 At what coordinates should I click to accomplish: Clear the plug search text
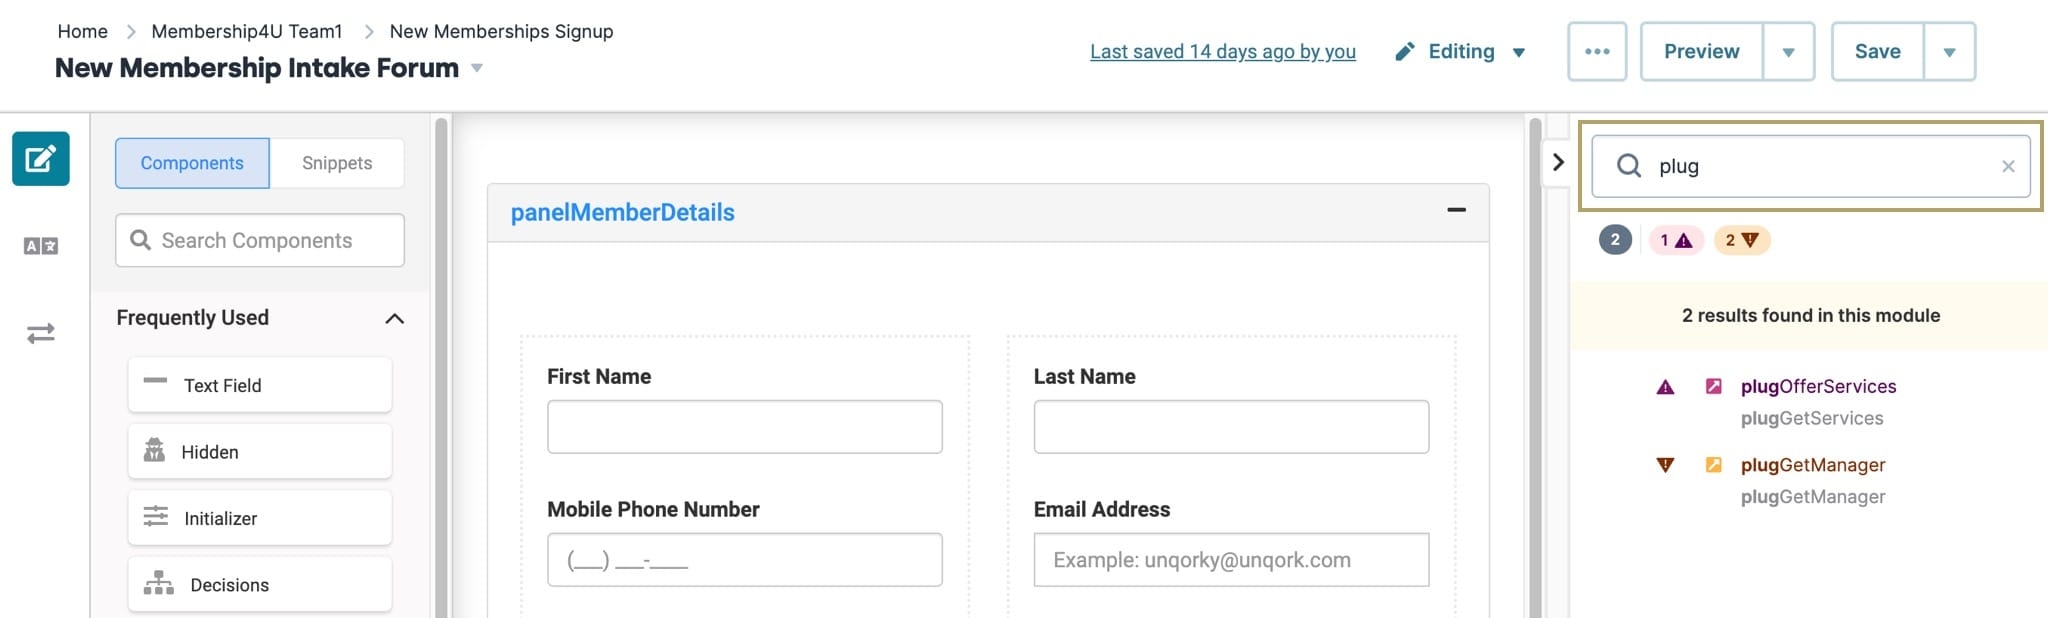[2008, 166]
